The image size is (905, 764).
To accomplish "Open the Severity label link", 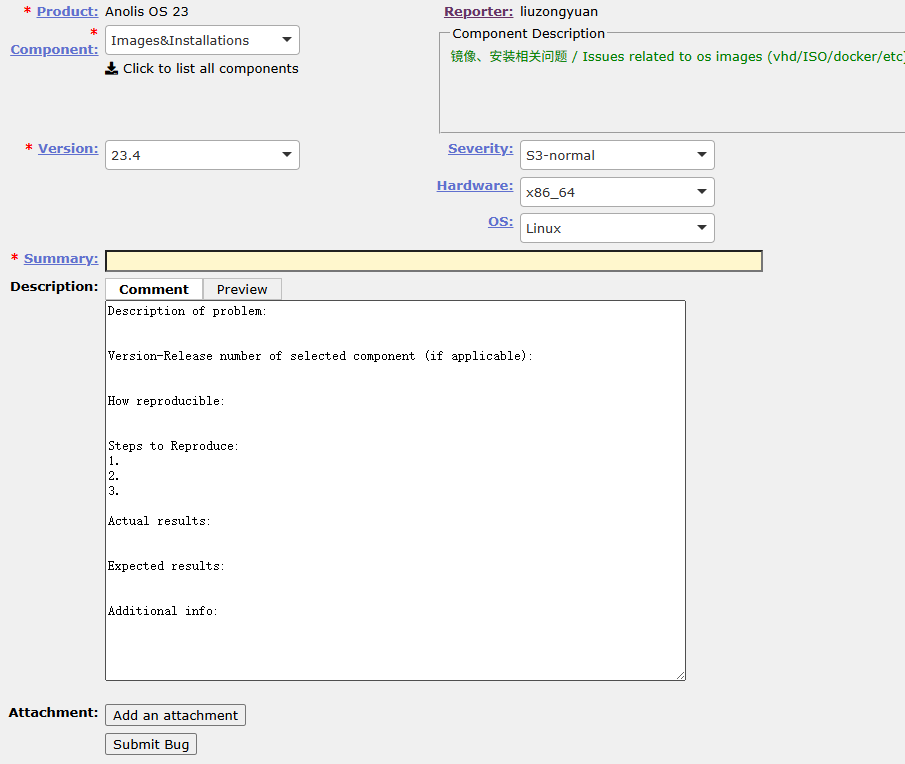I will [480, 148].
